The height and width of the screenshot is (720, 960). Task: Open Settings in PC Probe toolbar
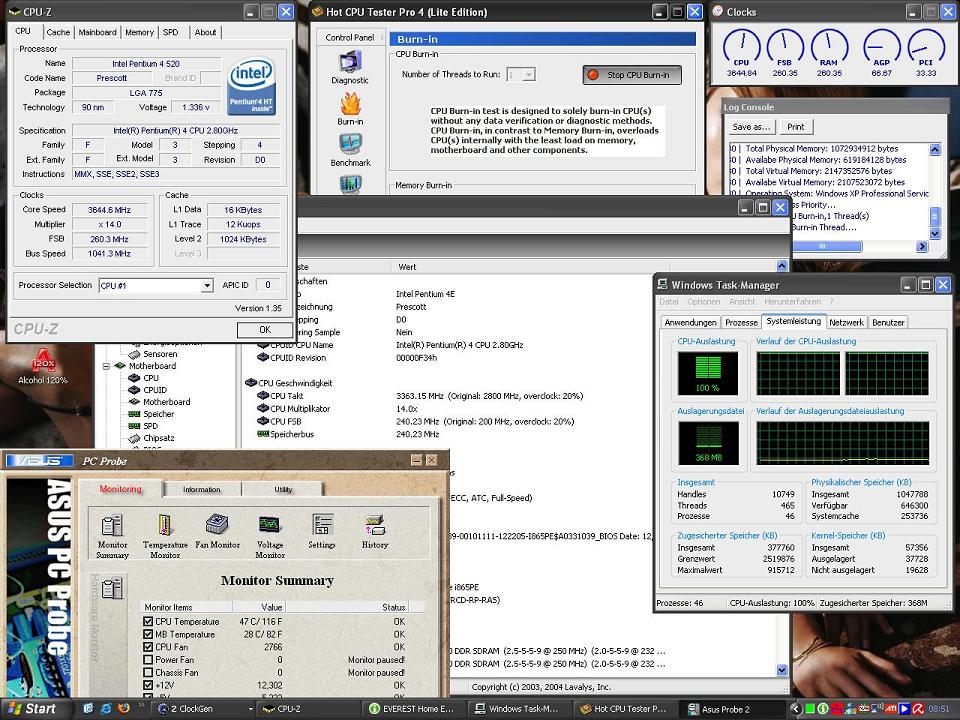click(321, 531)
